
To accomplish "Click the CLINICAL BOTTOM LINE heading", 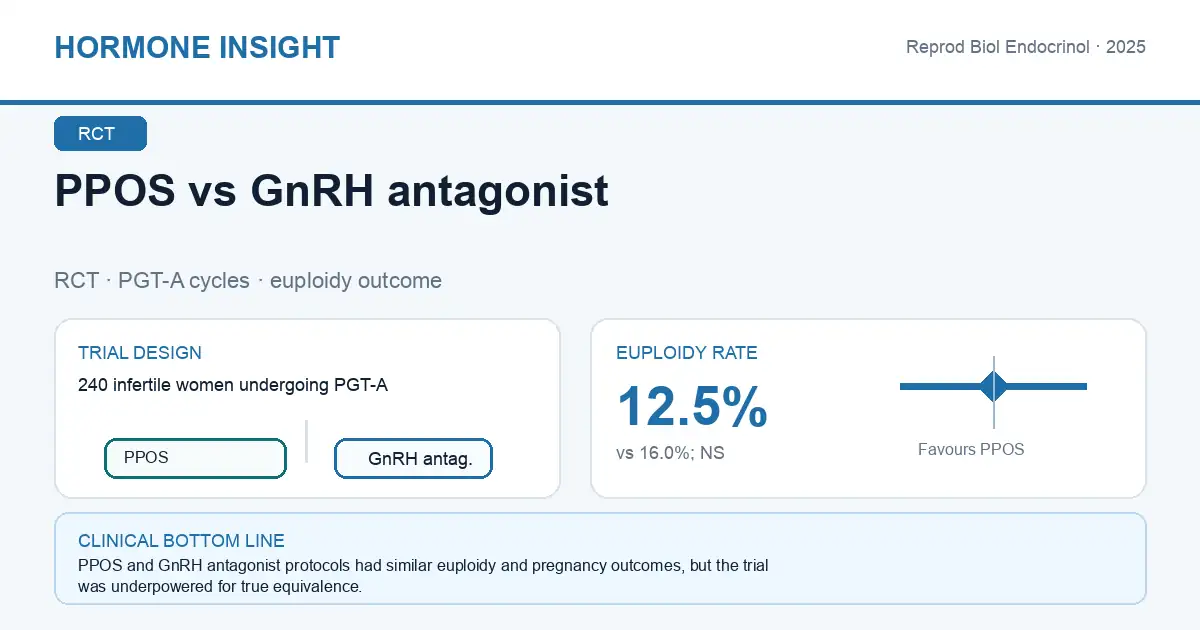I will tap(181, 541).
